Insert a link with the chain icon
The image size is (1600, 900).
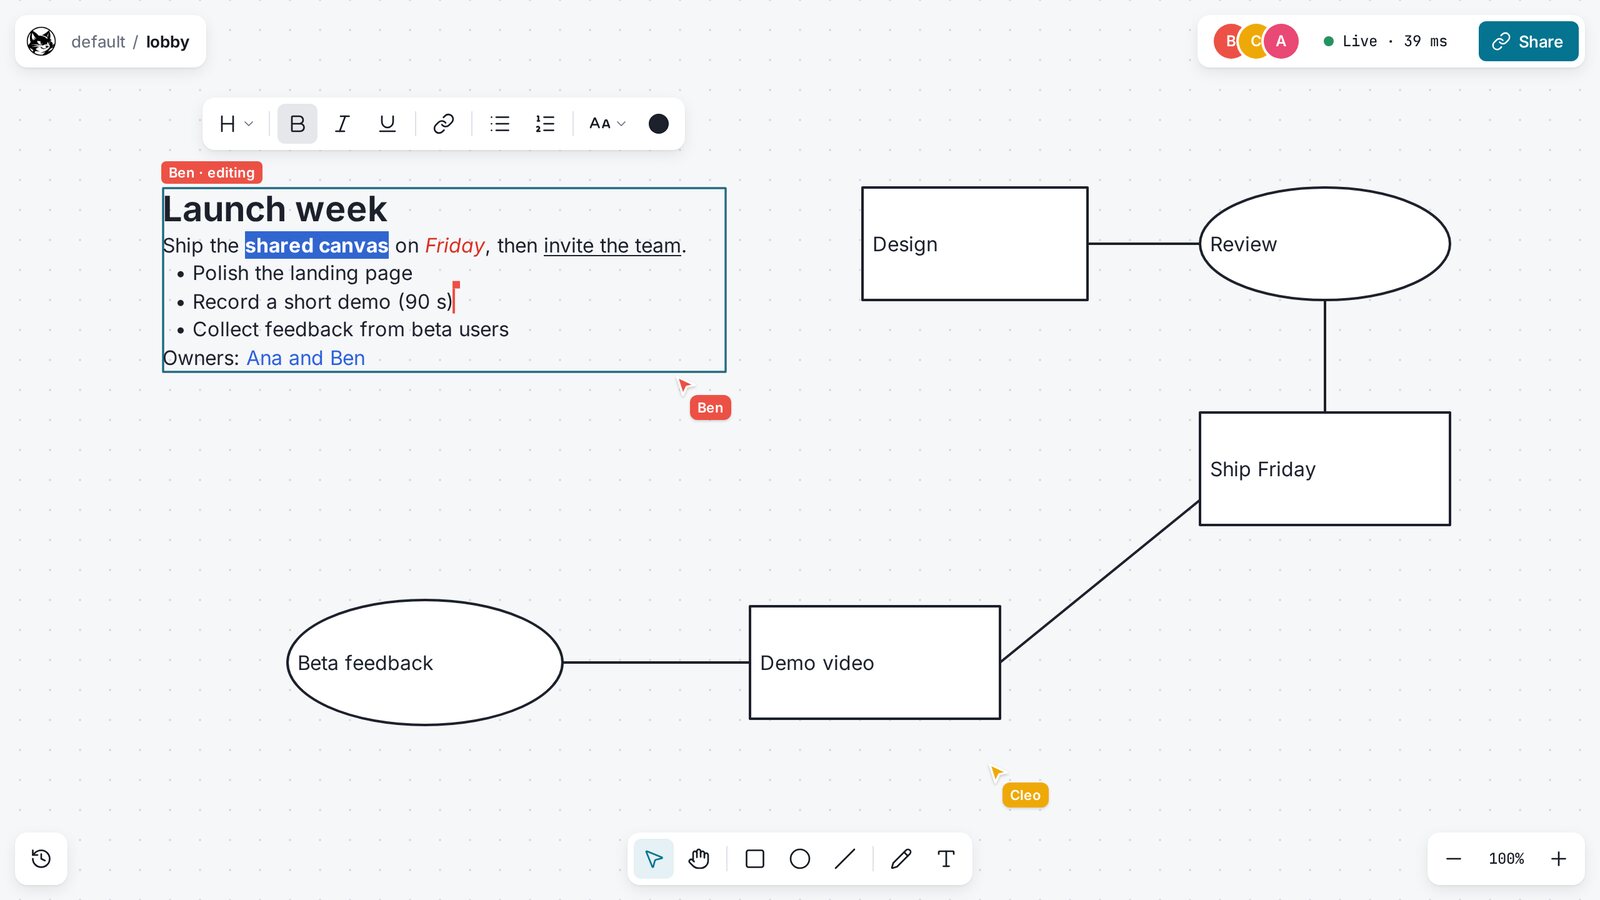pyautogui.click(x=443, y=124)
